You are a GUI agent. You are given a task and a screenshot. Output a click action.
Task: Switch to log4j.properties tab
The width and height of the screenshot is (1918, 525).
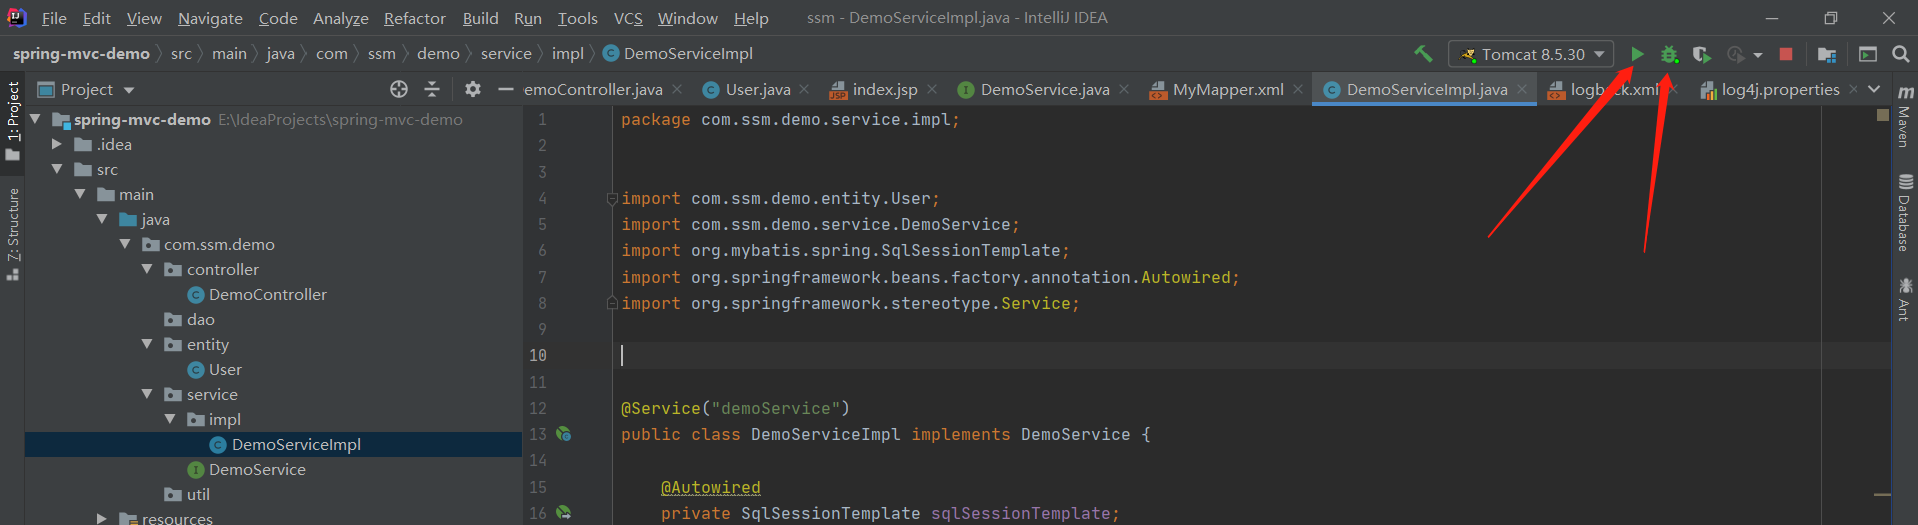click(x=1779, y=90)
